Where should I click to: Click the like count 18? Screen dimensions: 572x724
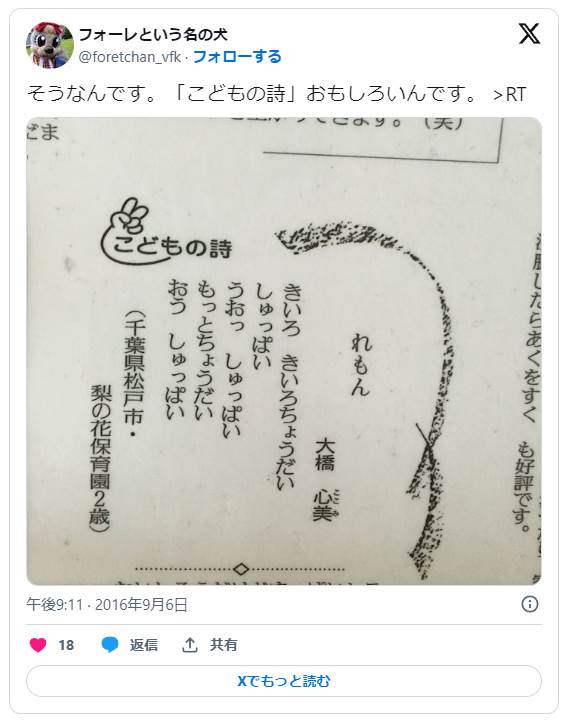click(x=66, y=645)
